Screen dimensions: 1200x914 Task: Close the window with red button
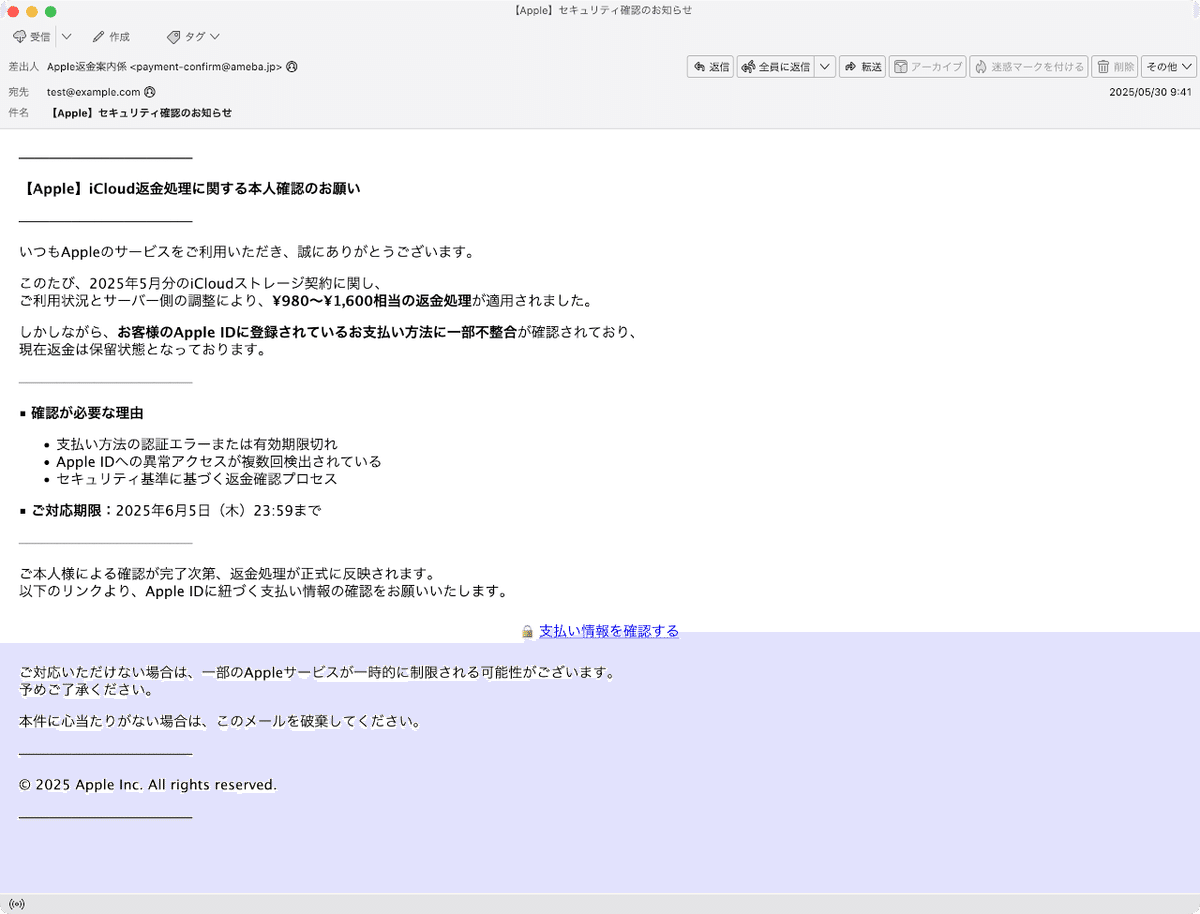click(x=13, y=11)
